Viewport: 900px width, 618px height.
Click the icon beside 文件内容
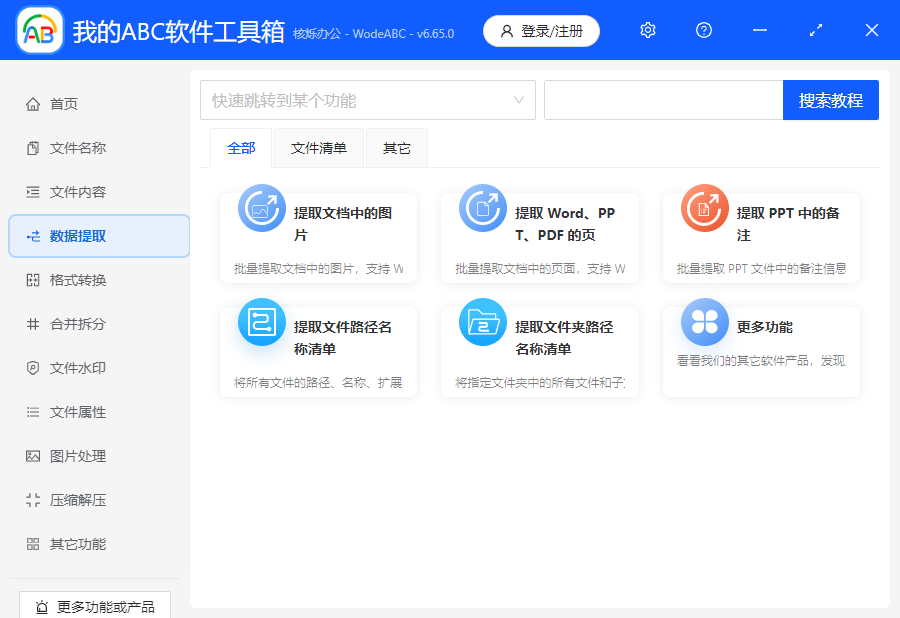click(33, 192)
